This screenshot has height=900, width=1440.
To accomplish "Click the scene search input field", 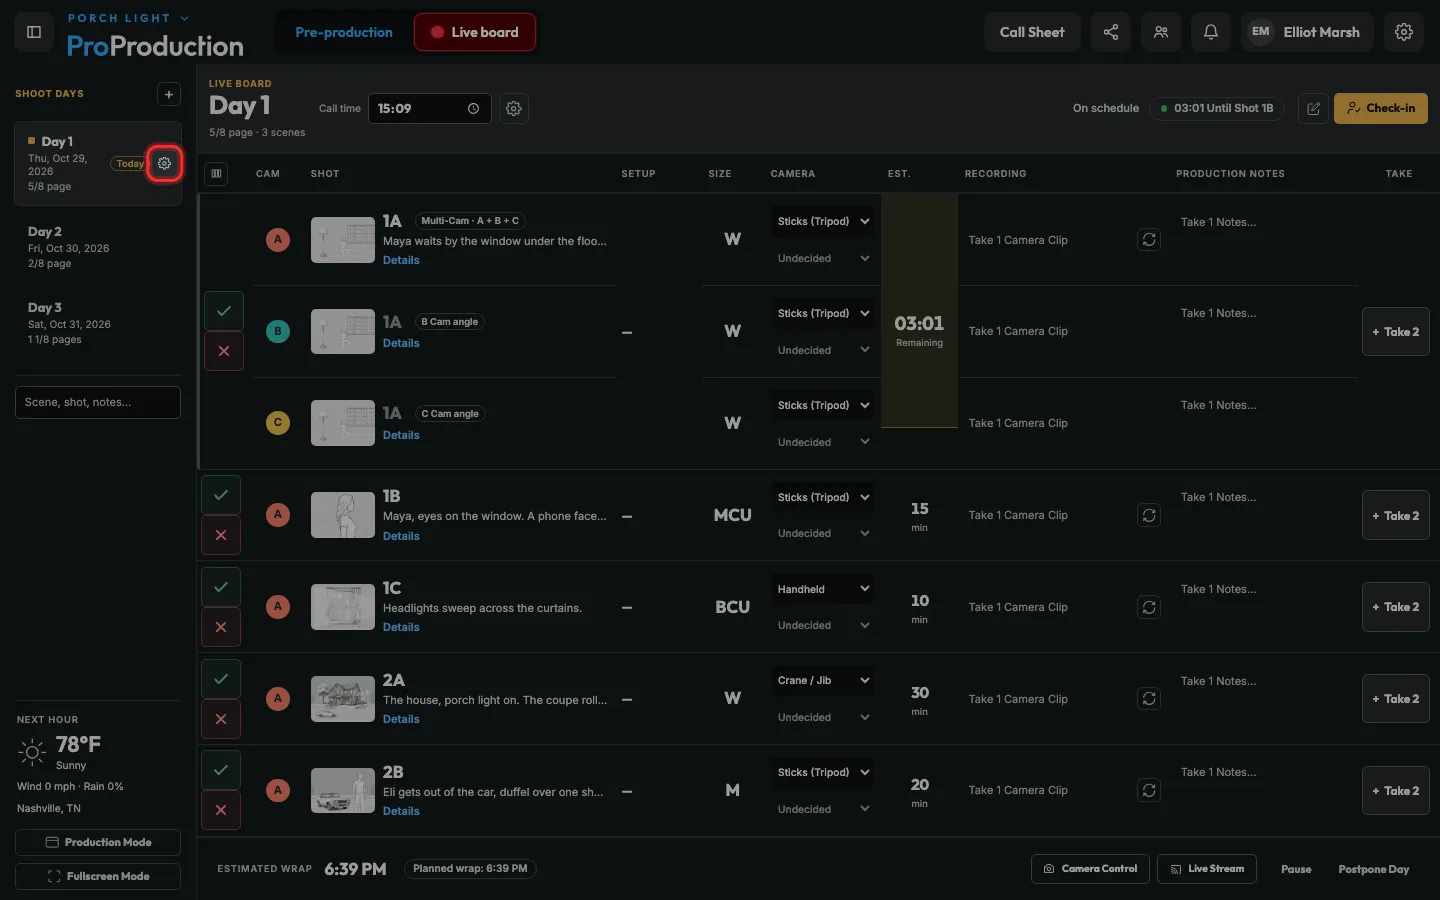I will tap(98, 402).
